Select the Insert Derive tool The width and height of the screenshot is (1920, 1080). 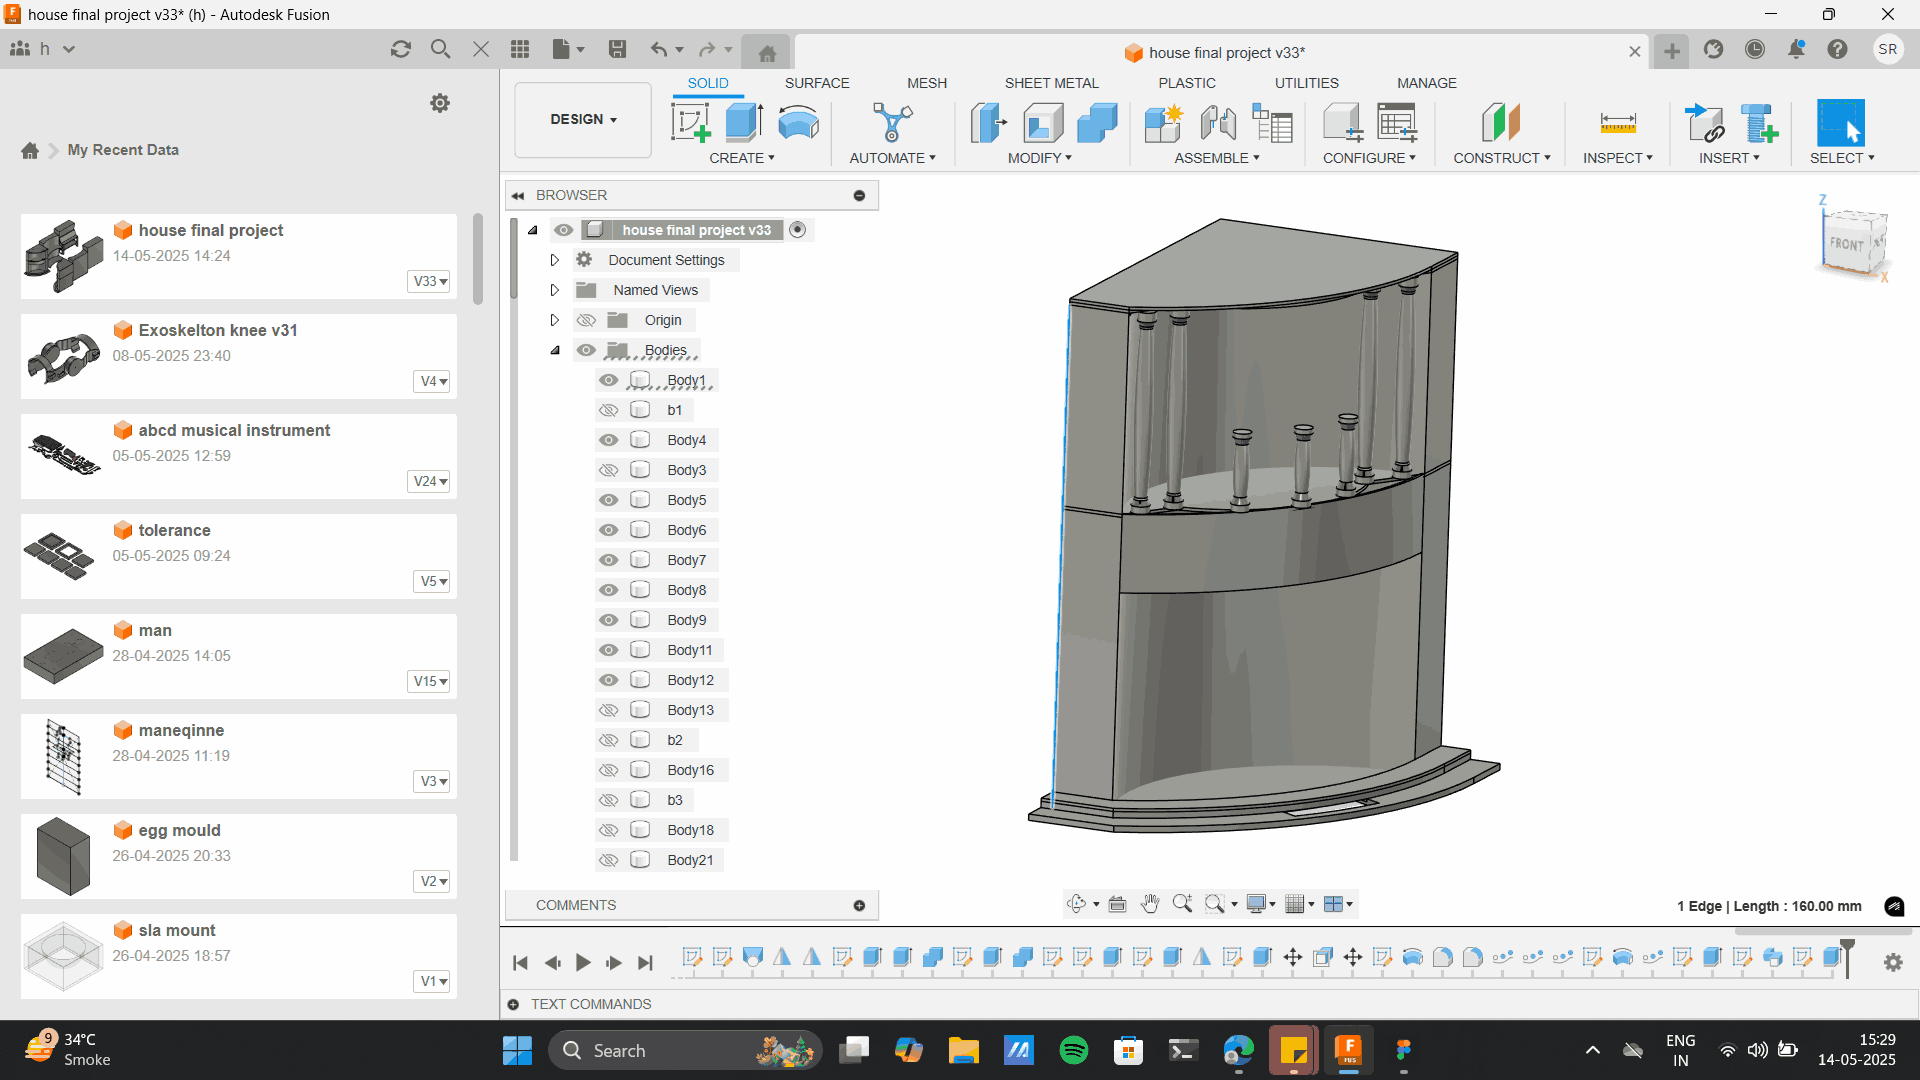(x=1704, y=123)
